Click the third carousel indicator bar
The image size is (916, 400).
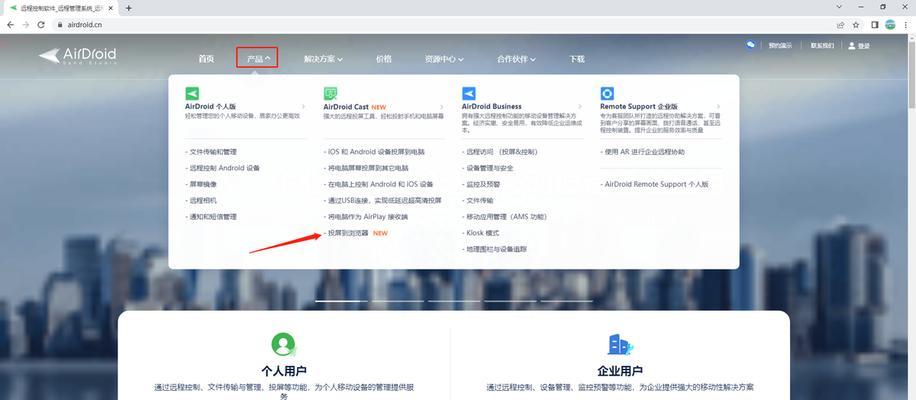coord(454,301)
